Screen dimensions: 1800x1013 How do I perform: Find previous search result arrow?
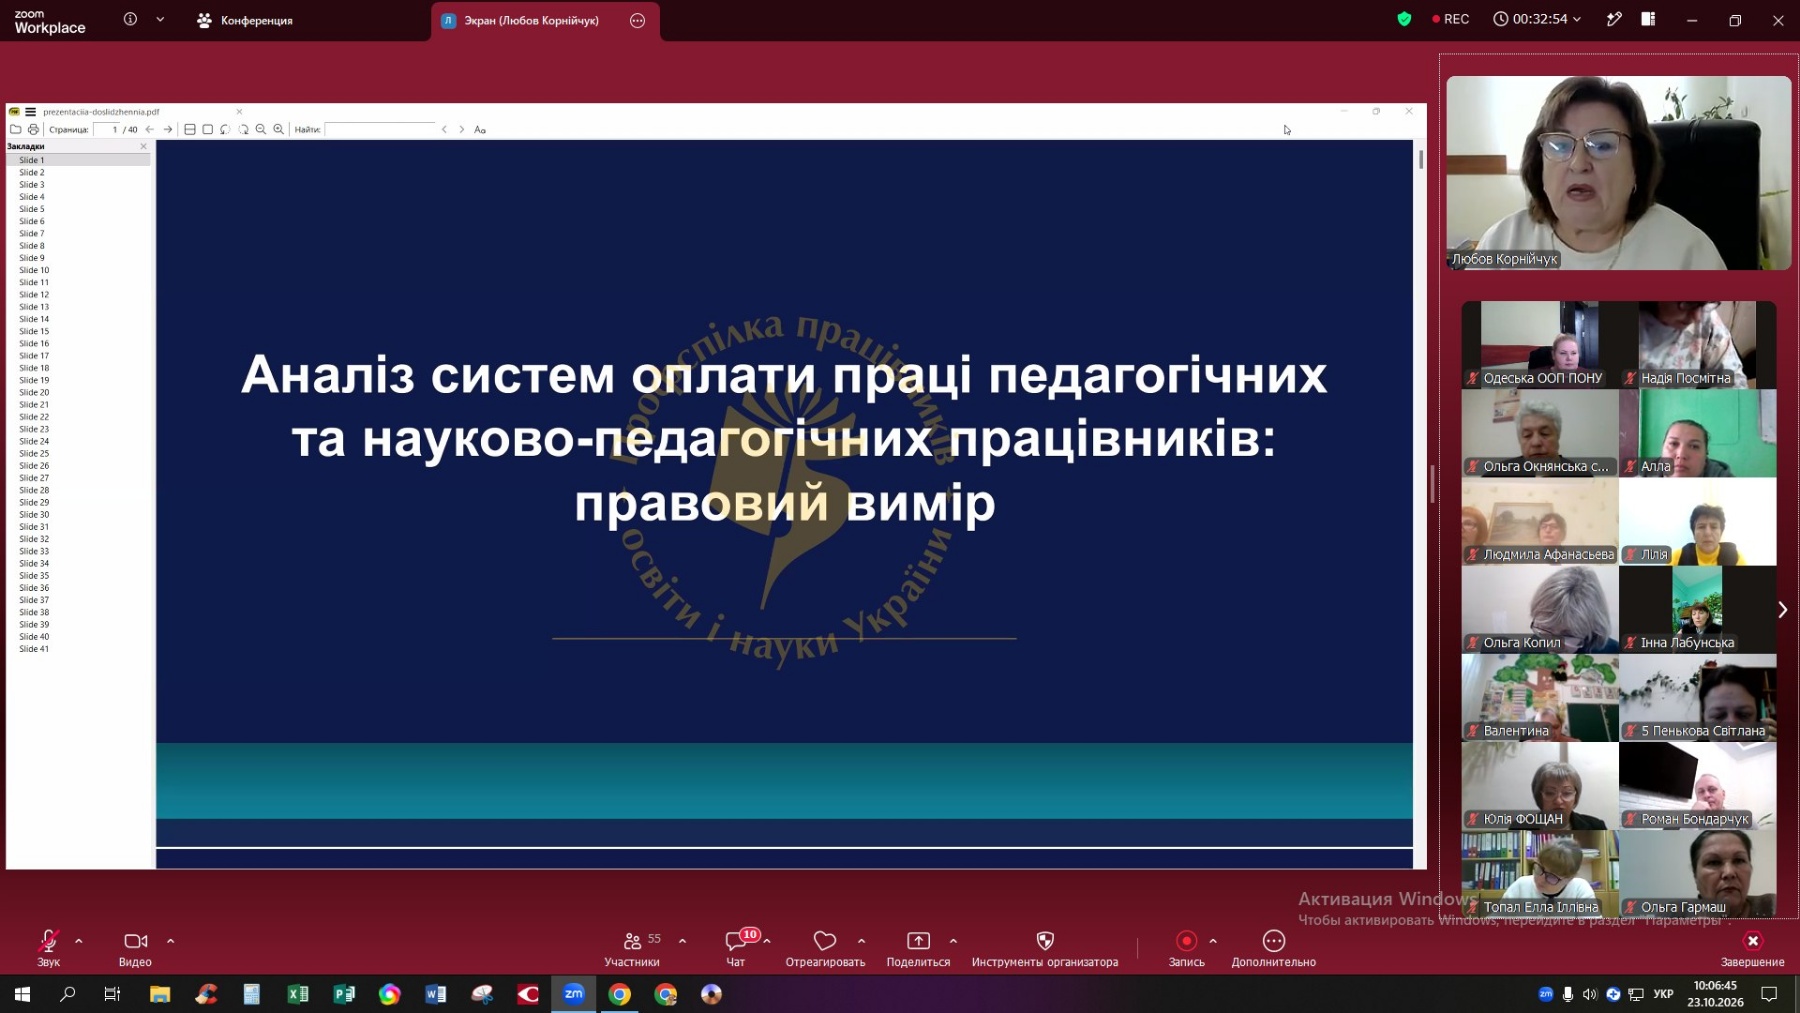[x=444, y=129]
